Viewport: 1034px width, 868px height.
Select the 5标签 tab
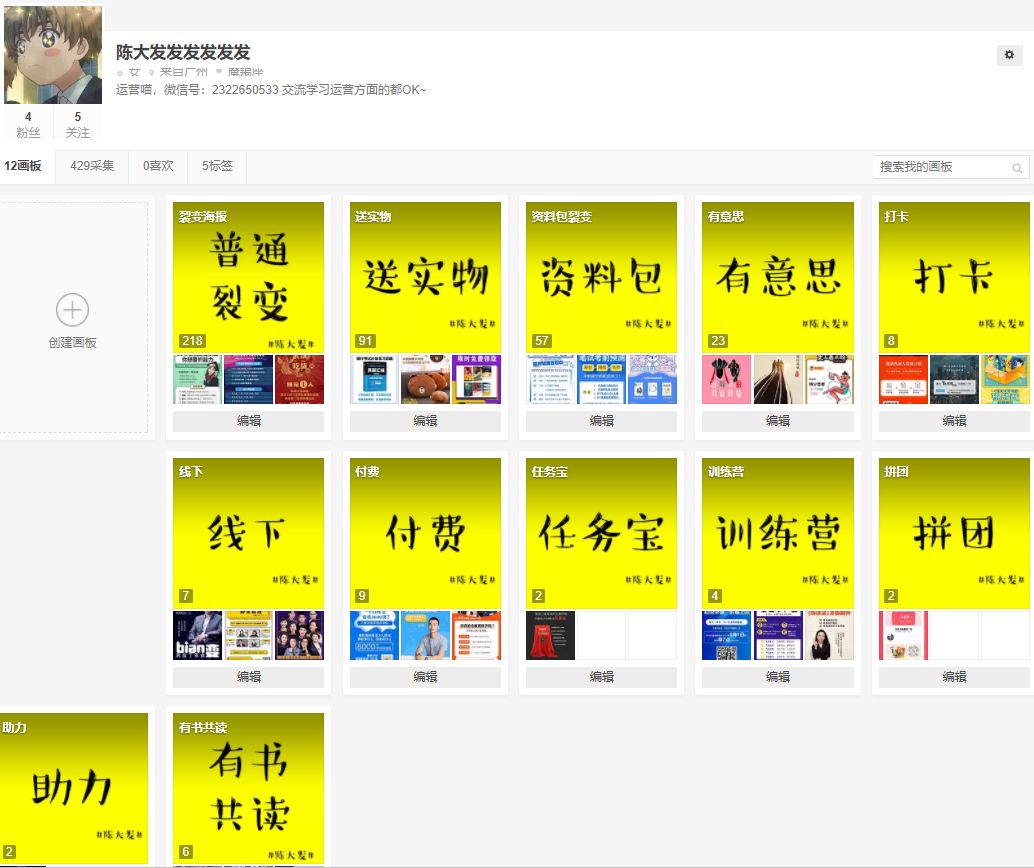point(217,166)
